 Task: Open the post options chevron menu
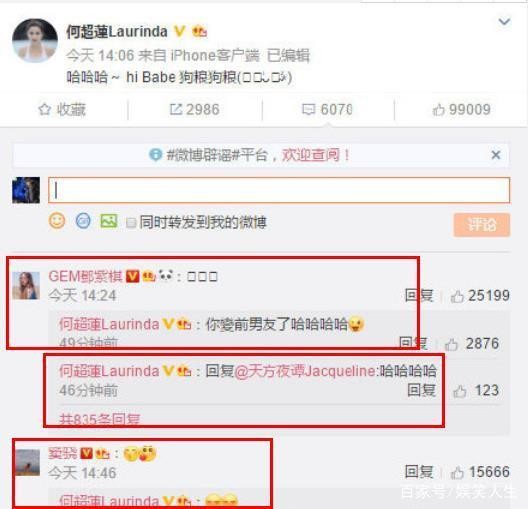pos(504,22)
